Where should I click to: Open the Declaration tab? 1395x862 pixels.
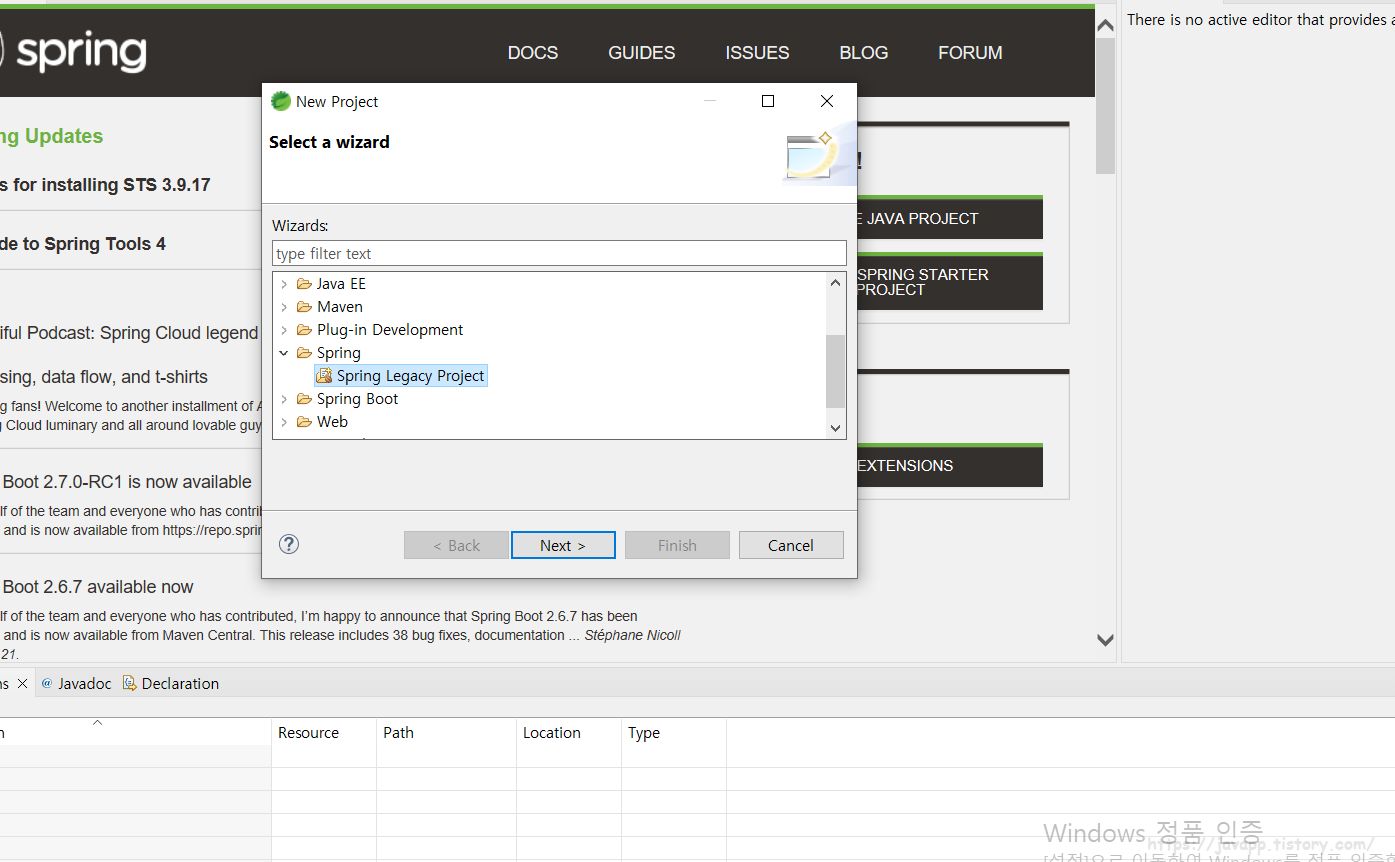click(x=171, y=684)
